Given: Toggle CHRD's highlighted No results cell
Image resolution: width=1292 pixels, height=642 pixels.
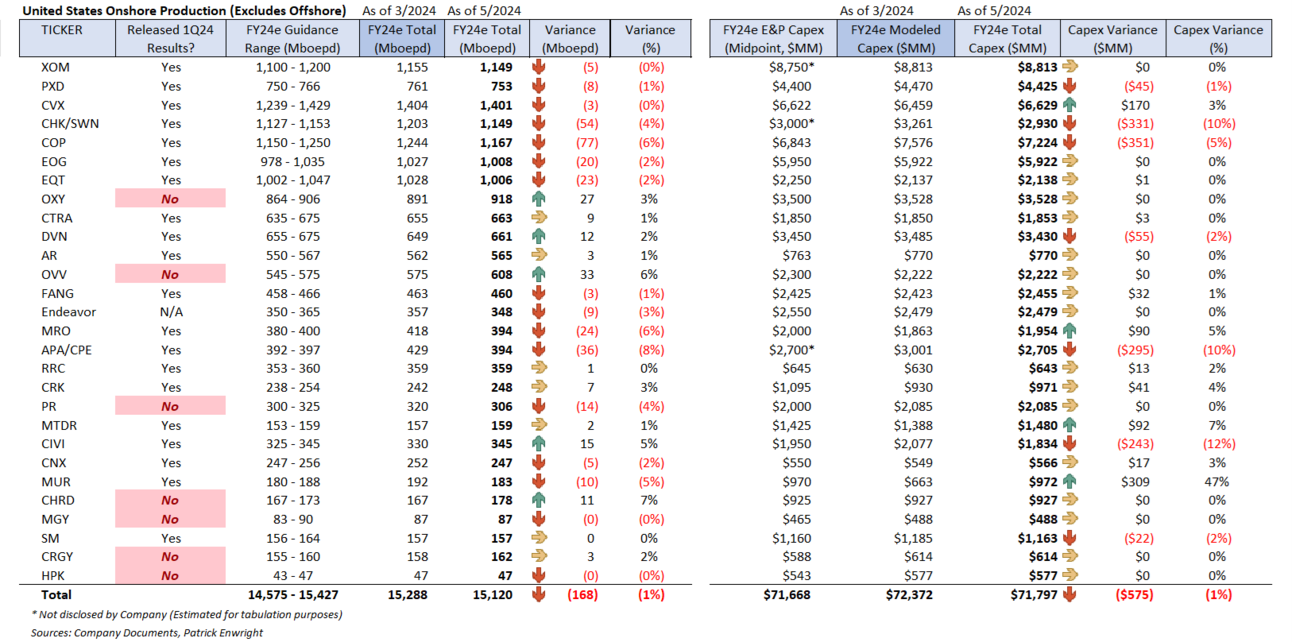Looking at the screenshot, I should click(170, 500).
